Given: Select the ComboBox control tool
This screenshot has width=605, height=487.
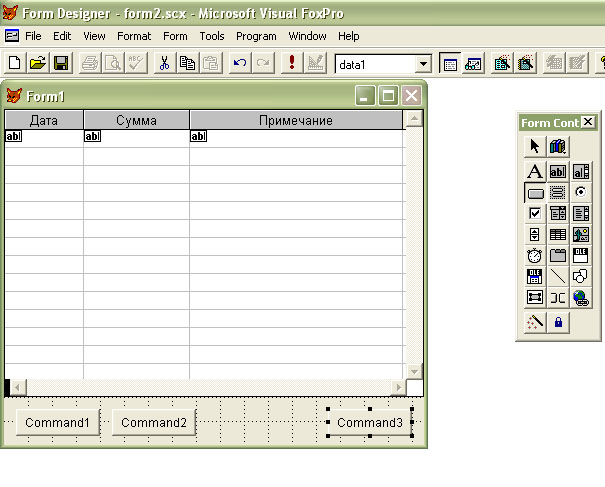Looking at the screenshot, I should click(558, 213).
